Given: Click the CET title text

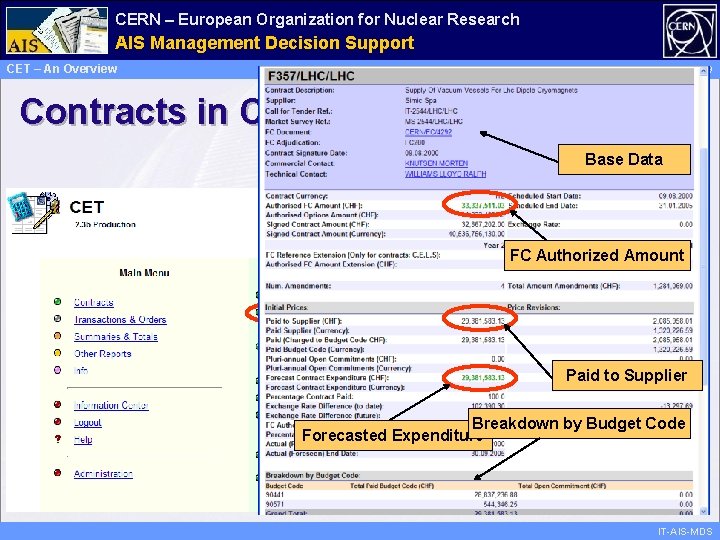Looking at the screenshot, I should click(x=87, y=207).
